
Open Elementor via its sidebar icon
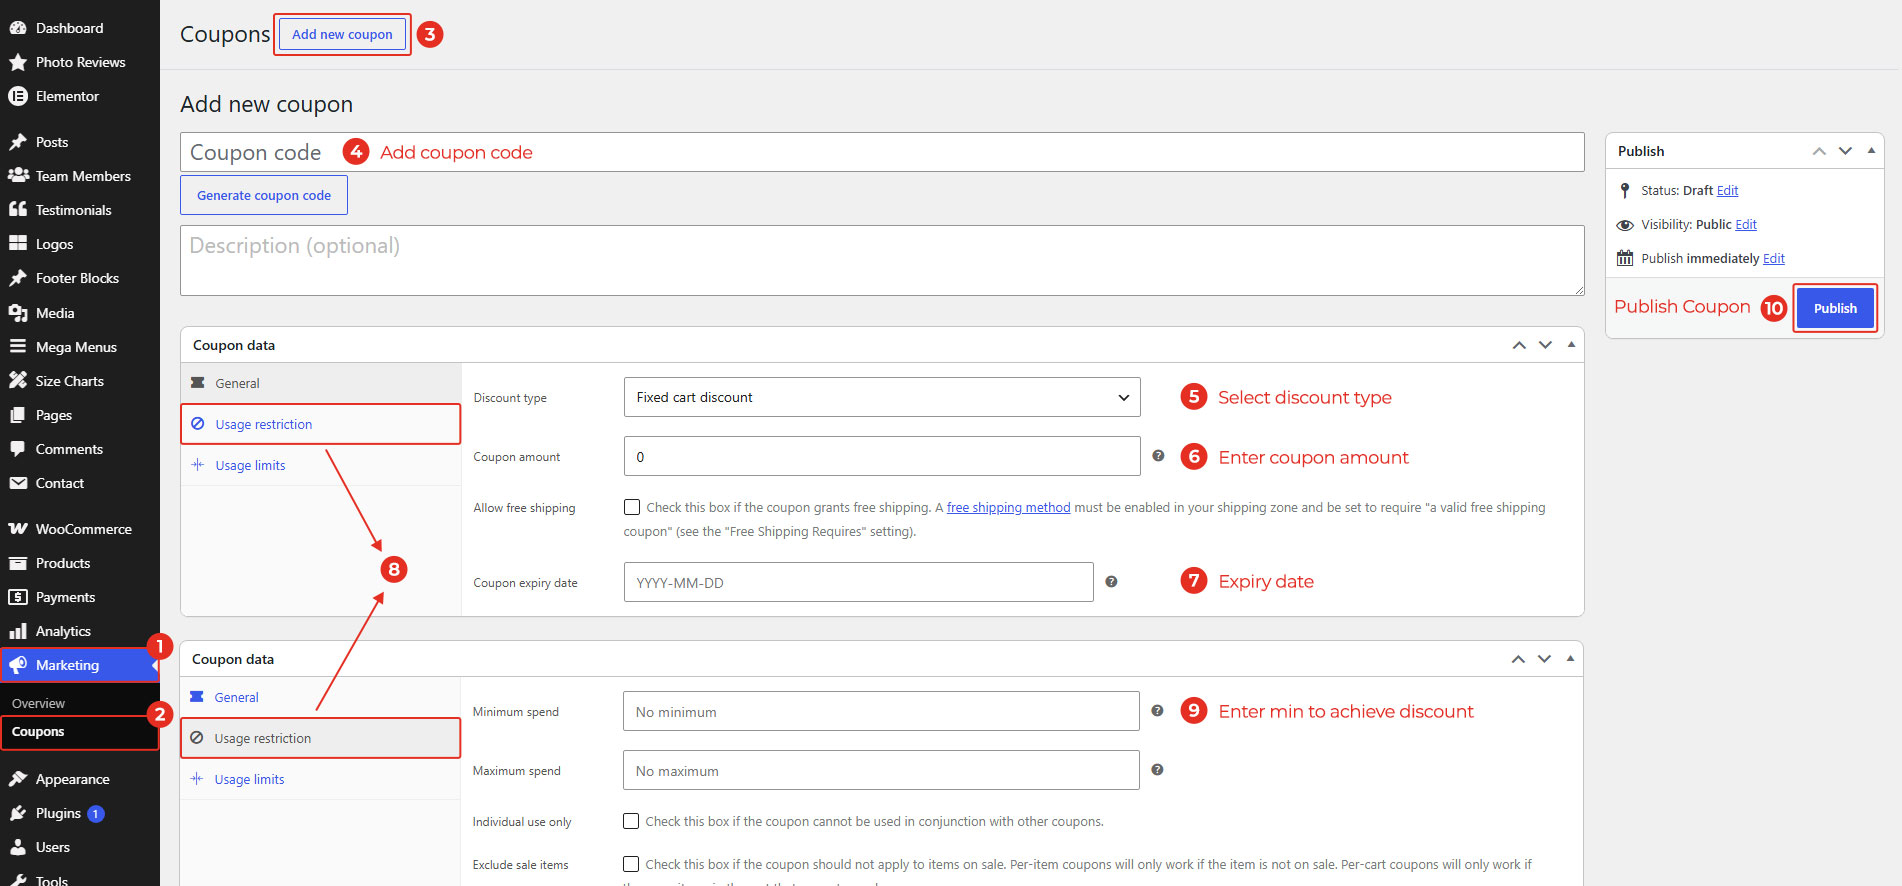pos(18,96)
